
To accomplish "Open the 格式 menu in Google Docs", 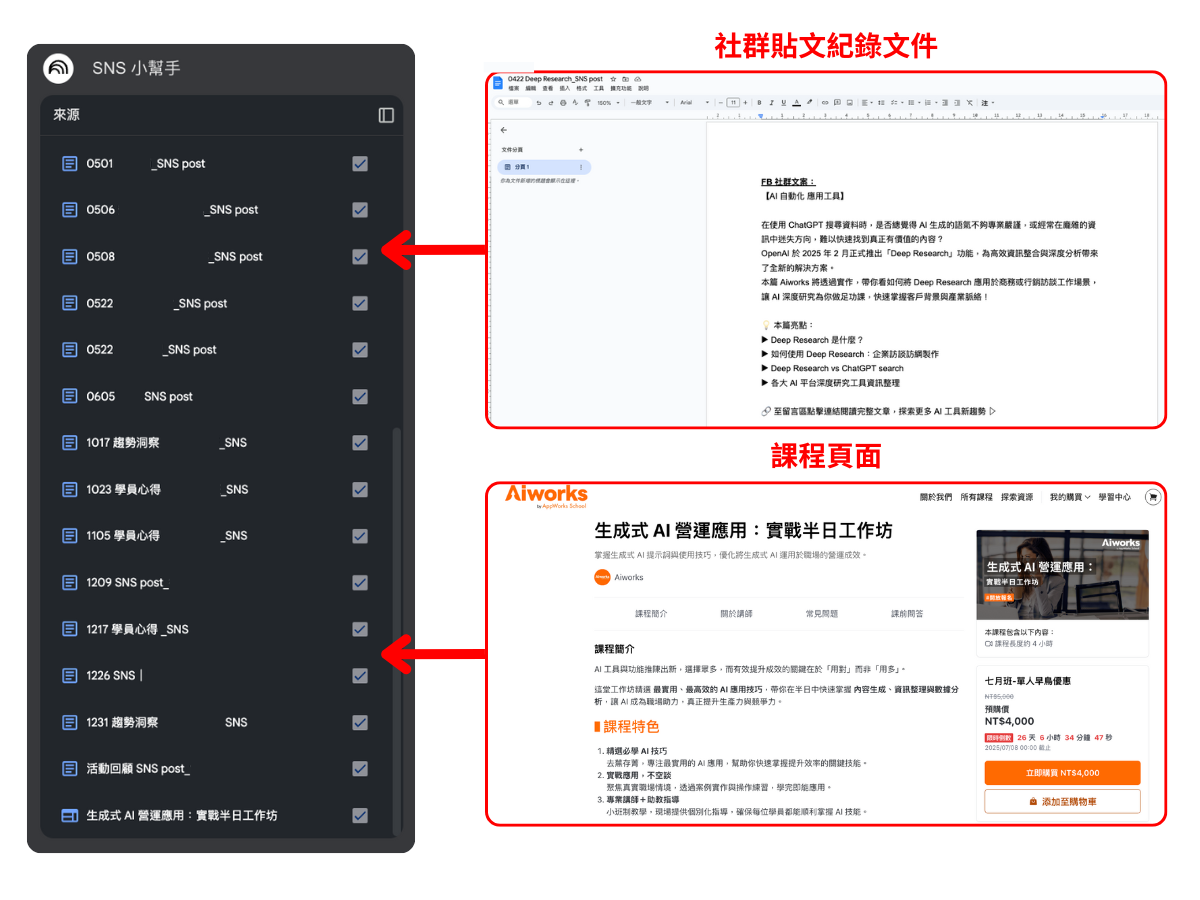I will coord(581,88).
